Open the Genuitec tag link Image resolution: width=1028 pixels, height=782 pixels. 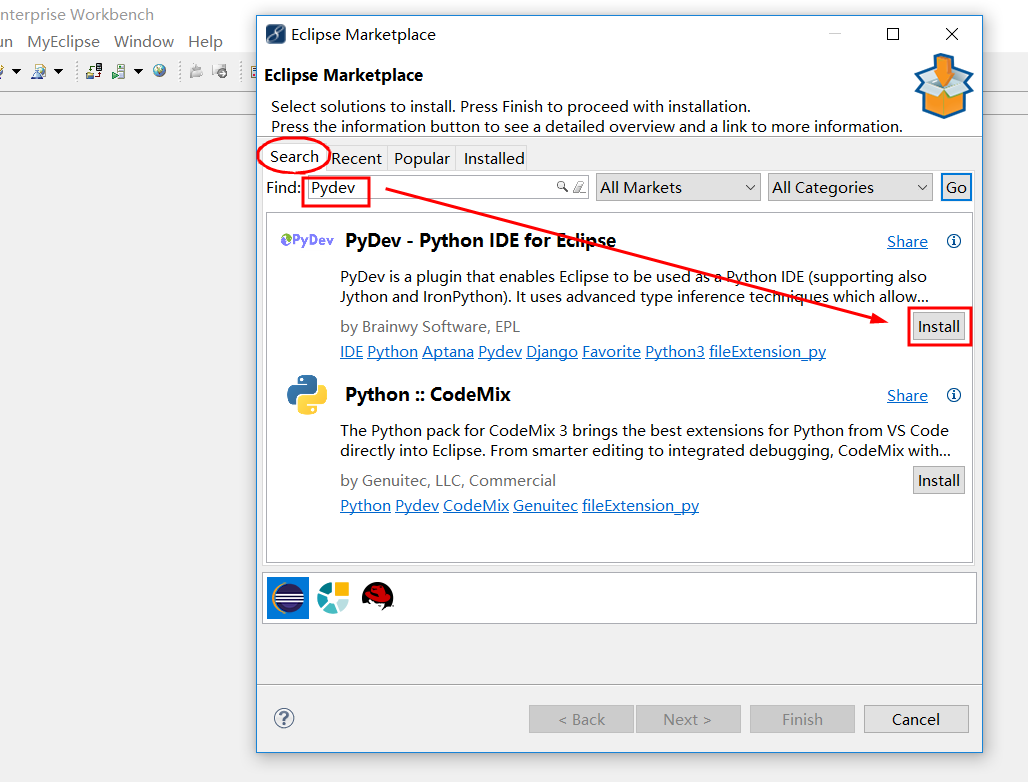pos(545,506)
